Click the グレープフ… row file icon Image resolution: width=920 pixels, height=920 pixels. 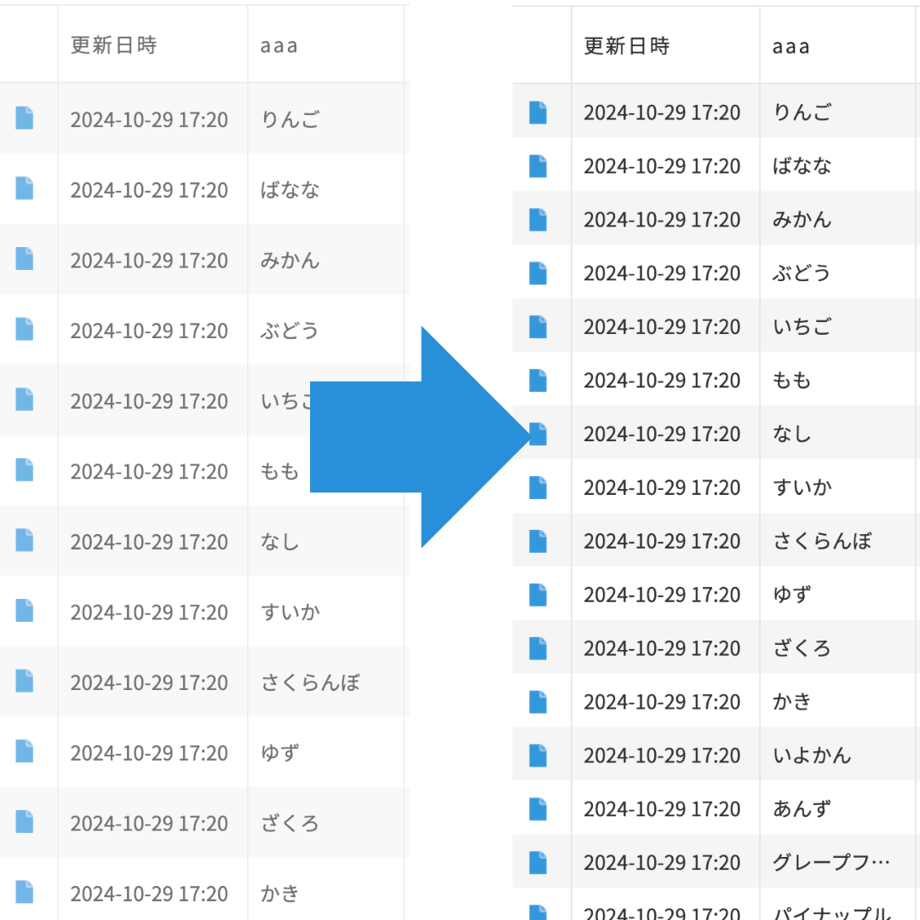pos(538,862)
